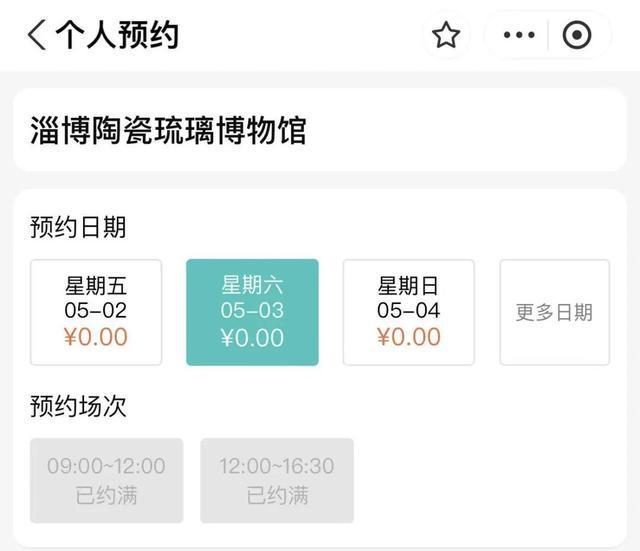Pick the 09:00~12:00 session slot
This screenshot has width=640, height=551.
point(107,480)
